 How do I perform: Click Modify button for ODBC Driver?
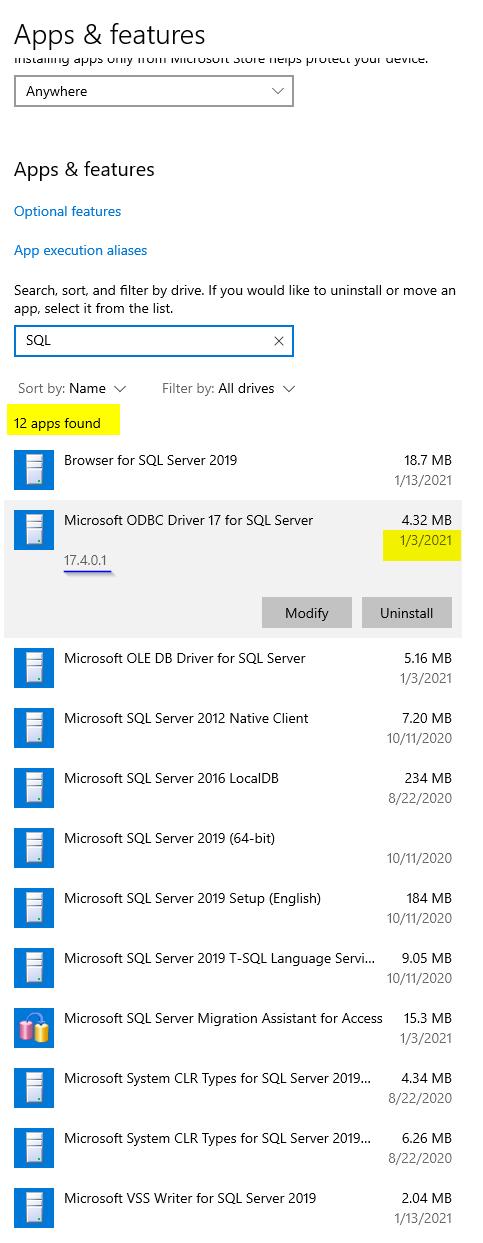307,613
